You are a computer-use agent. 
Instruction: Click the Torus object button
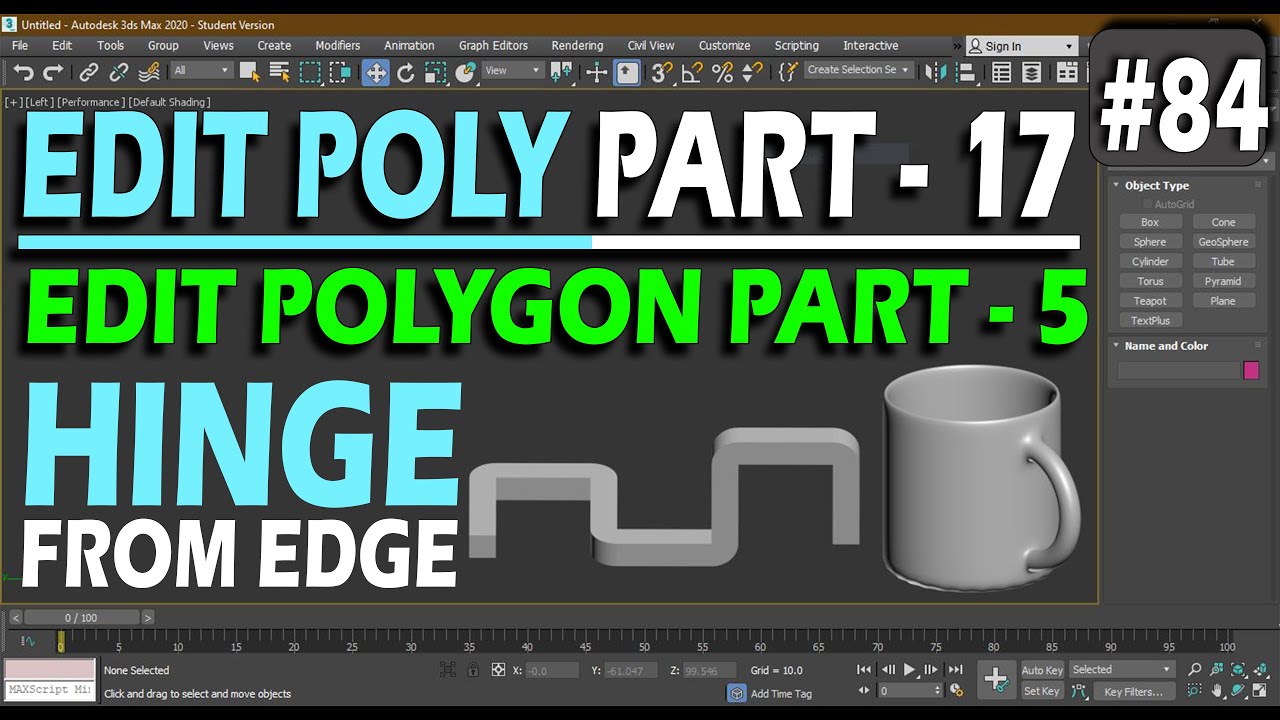click(1150, 281)
